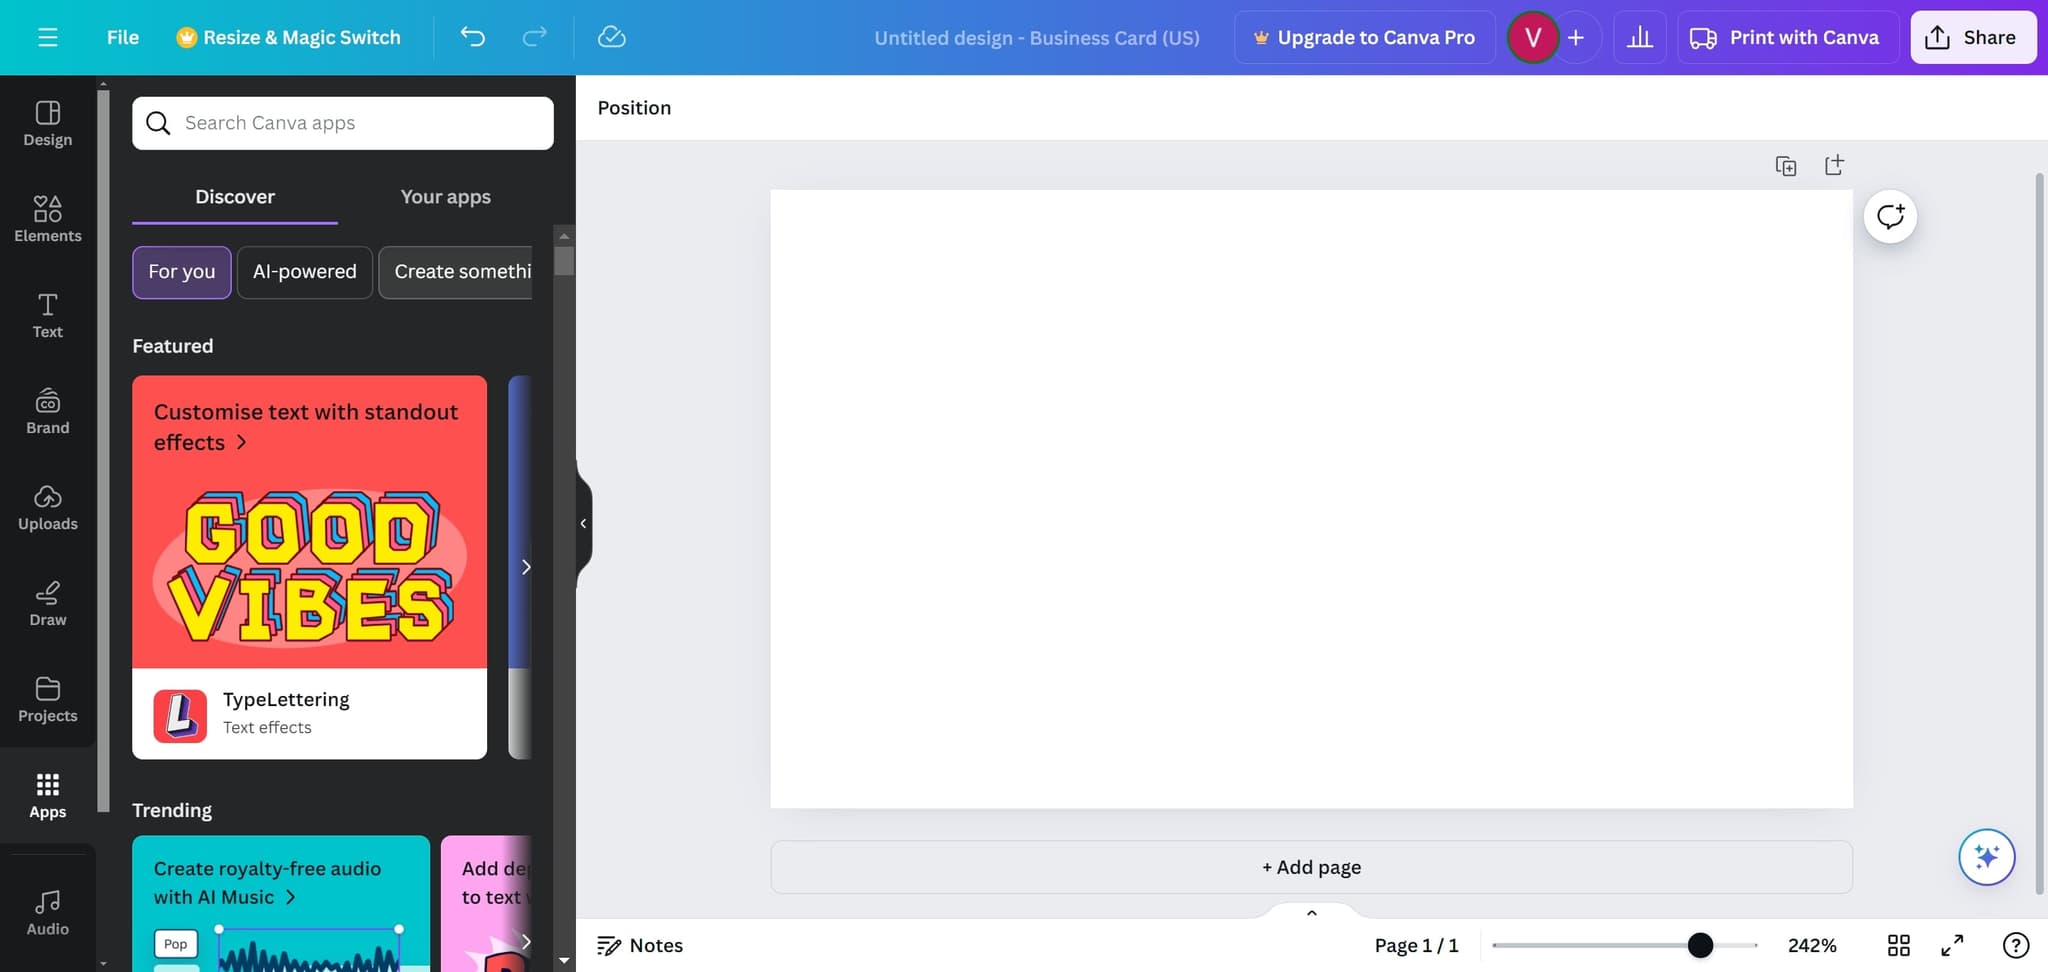Click Upgrade to Canva Pro
2048x972 pixels.
(x=1364, y=37)
